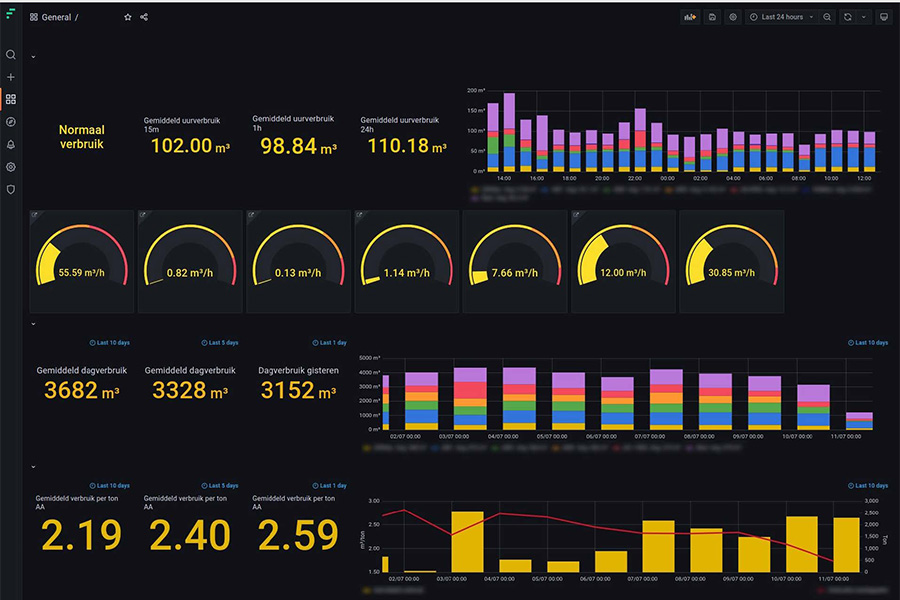Collapse the top dashboard row using its chevron
The image size is (900, 600).
pos(33,57)
